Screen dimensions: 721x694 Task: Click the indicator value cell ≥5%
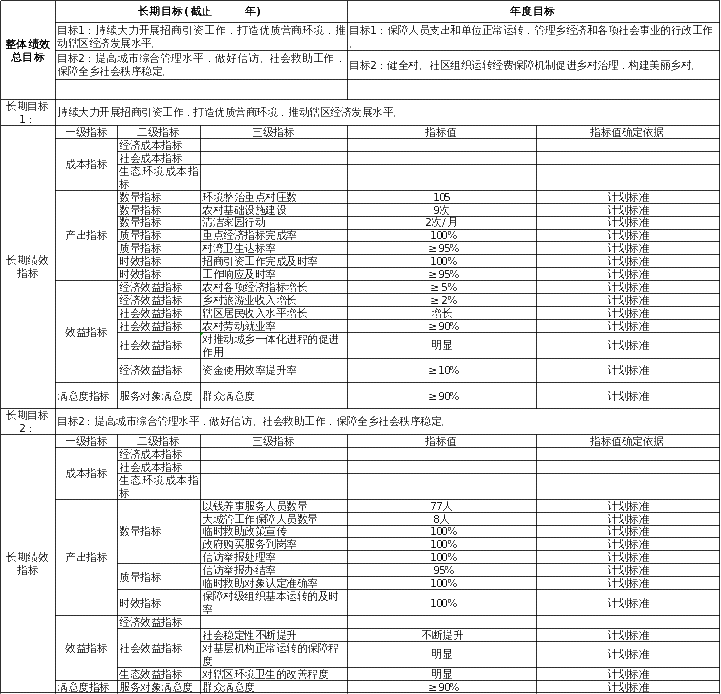click(442, 287)
